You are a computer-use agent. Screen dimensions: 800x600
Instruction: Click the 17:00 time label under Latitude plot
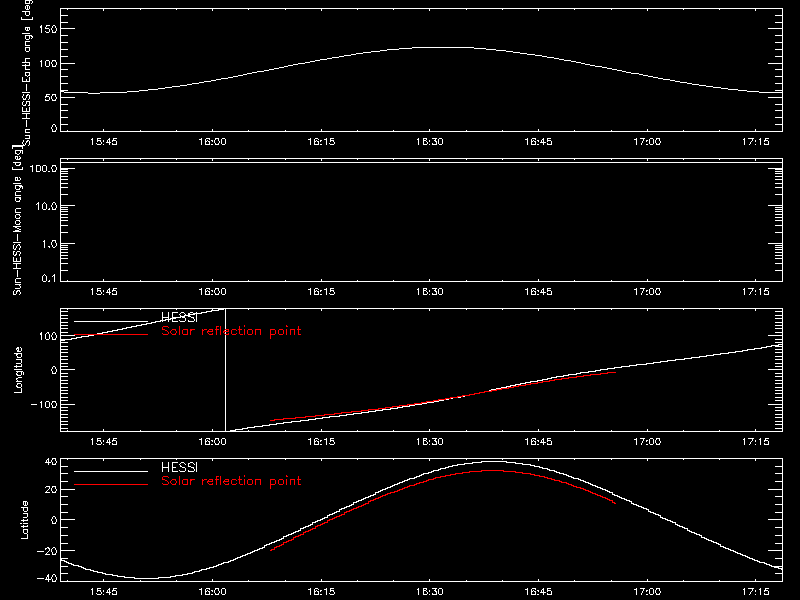(647, 592)
